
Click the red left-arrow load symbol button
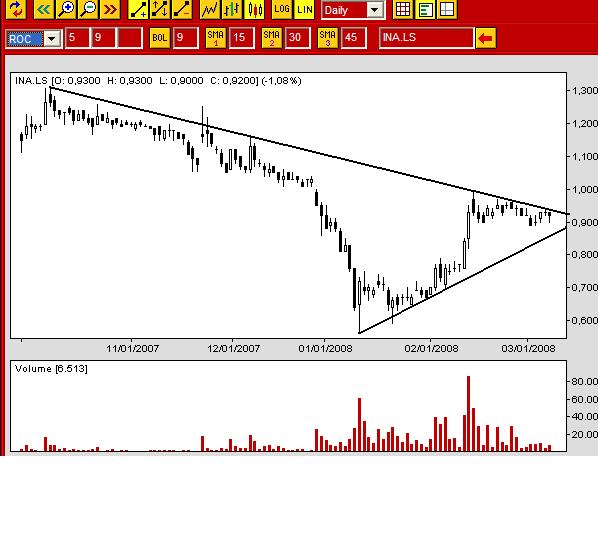point(485,38)
